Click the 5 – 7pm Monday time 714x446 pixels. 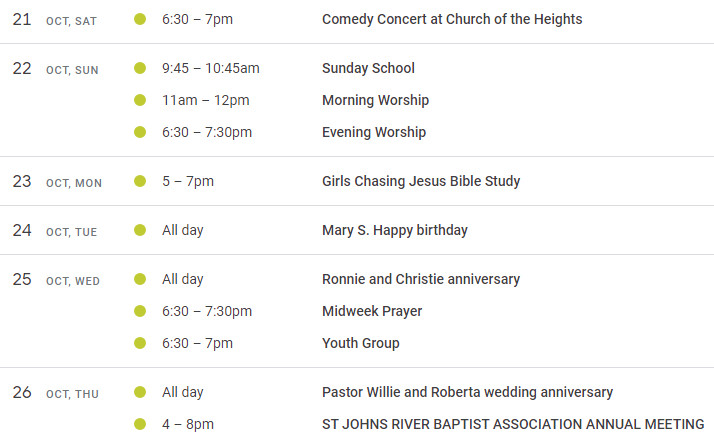click(x=188, y=181)
